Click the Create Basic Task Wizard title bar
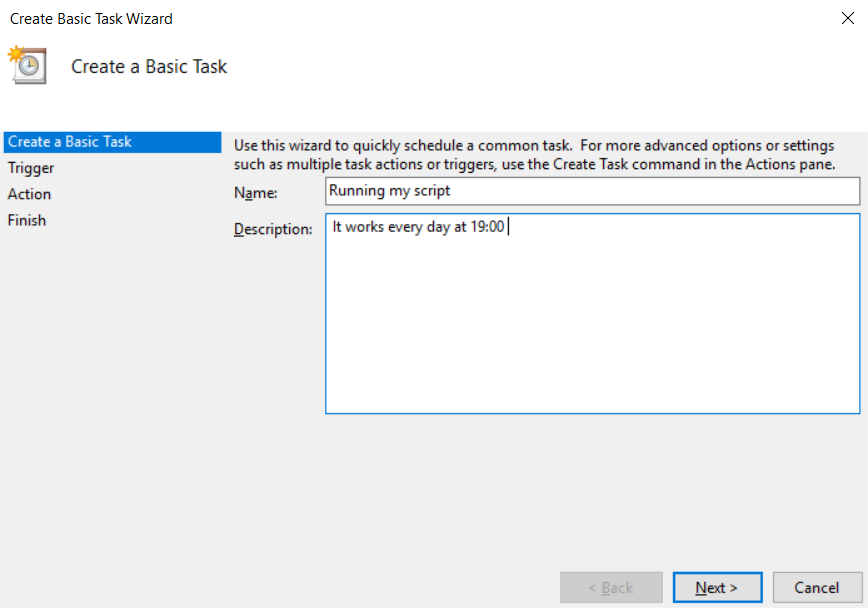 (400, 18)
